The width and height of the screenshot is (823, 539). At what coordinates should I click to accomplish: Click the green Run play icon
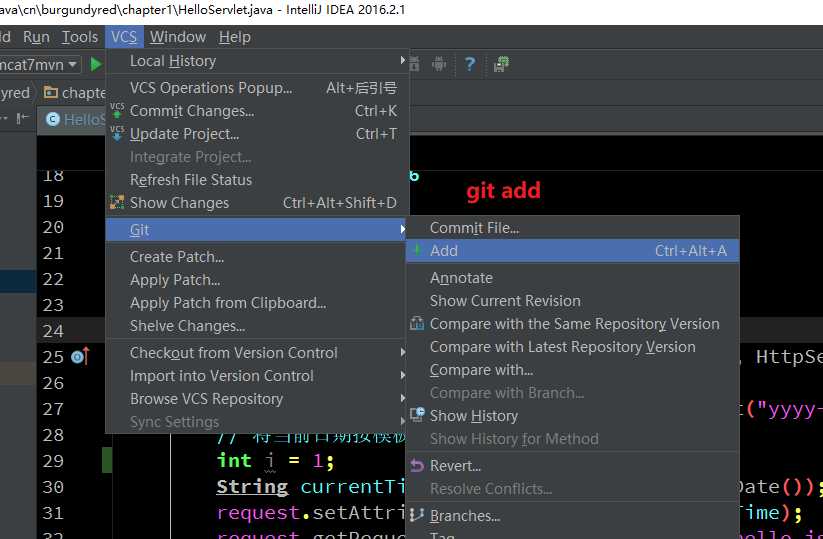pyautogui.click(x=96, y=65)
